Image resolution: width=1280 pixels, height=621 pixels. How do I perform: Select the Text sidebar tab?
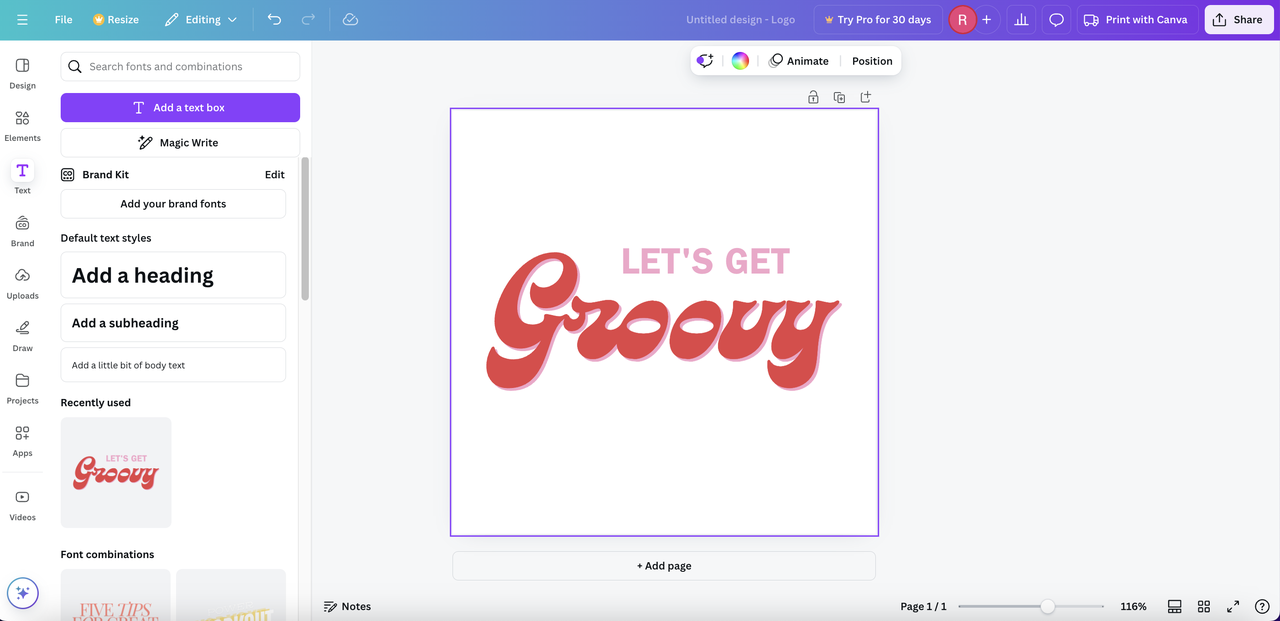(x=22, y=178)
